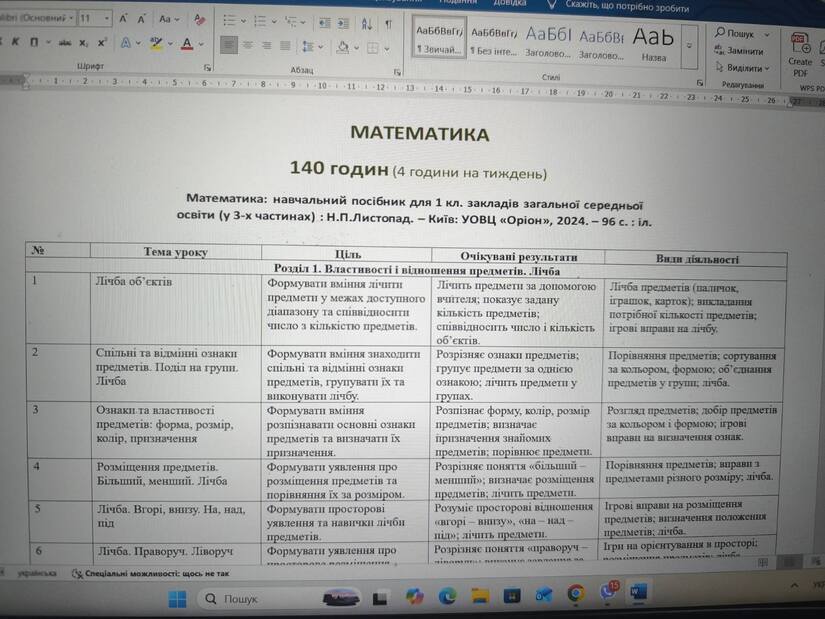Screen dimensions: 825x619
Task: Click Create PDF icon
Action: 800,54
